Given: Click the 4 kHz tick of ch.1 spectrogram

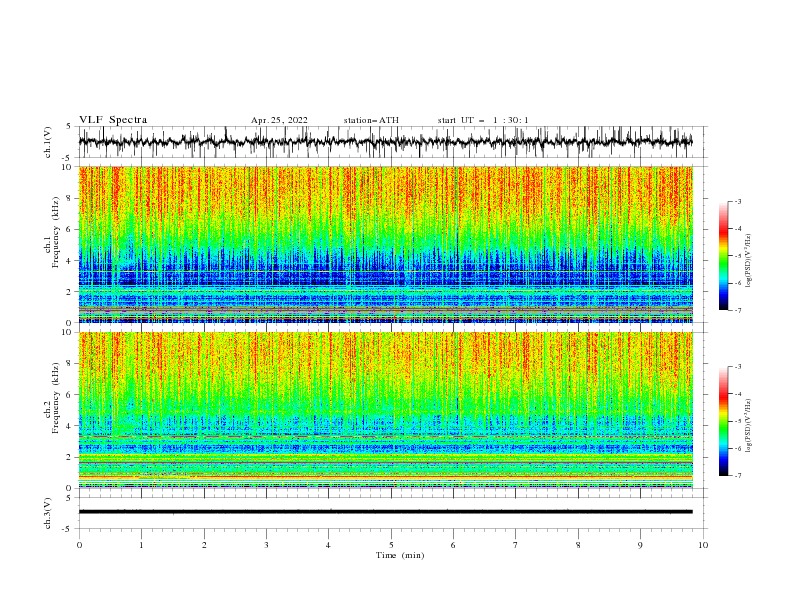Looking at the screenshot, I should tap(71, 261).
